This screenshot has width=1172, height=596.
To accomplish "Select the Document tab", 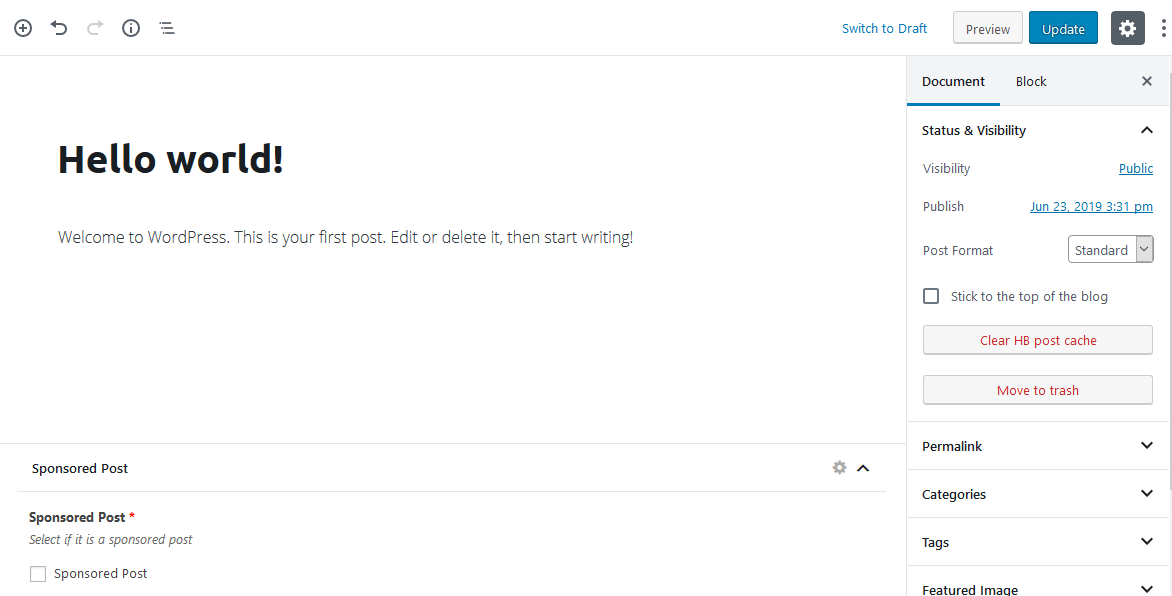I will pos(953,82).
